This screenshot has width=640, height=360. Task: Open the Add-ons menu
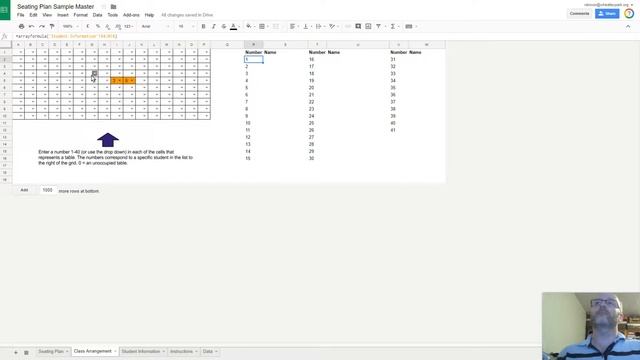[x=131, y=15]
